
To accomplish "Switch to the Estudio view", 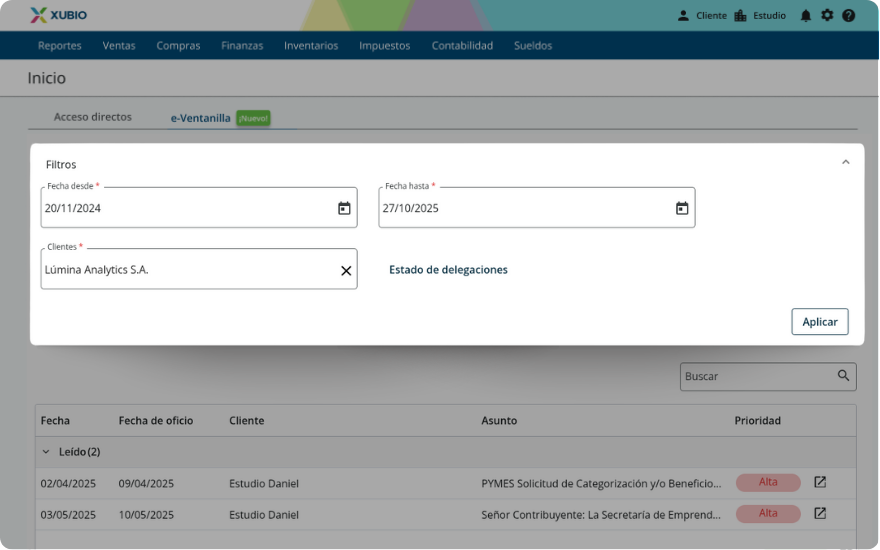I will [760, 16].
